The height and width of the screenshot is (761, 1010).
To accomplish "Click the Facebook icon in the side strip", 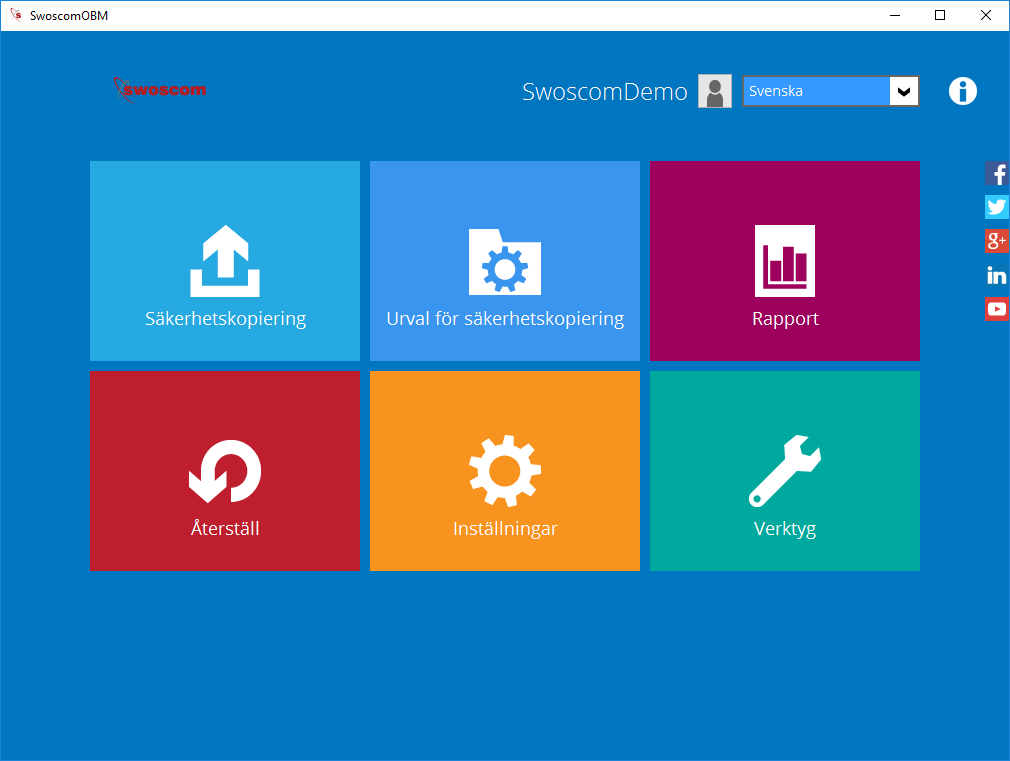I will [997, 174].
